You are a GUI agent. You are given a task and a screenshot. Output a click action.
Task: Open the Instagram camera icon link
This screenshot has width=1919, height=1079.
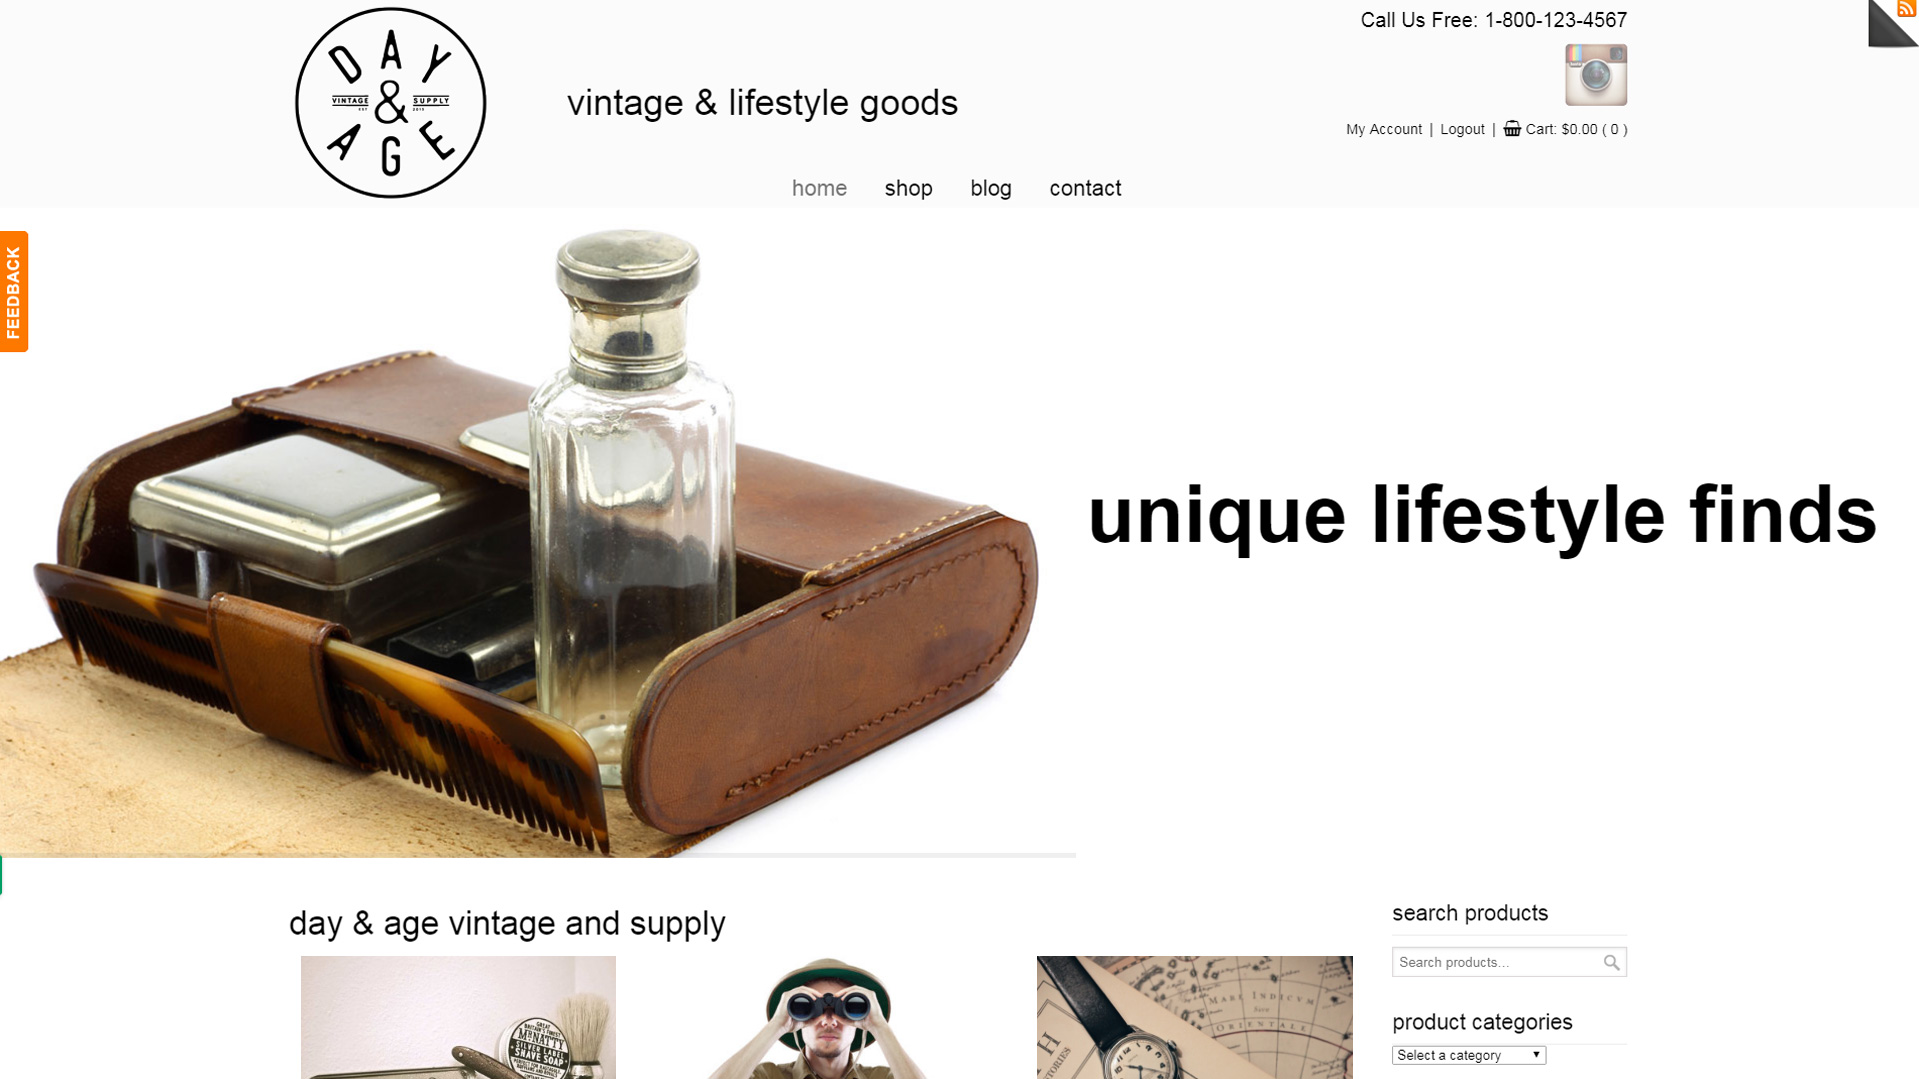pos(1595,75)
